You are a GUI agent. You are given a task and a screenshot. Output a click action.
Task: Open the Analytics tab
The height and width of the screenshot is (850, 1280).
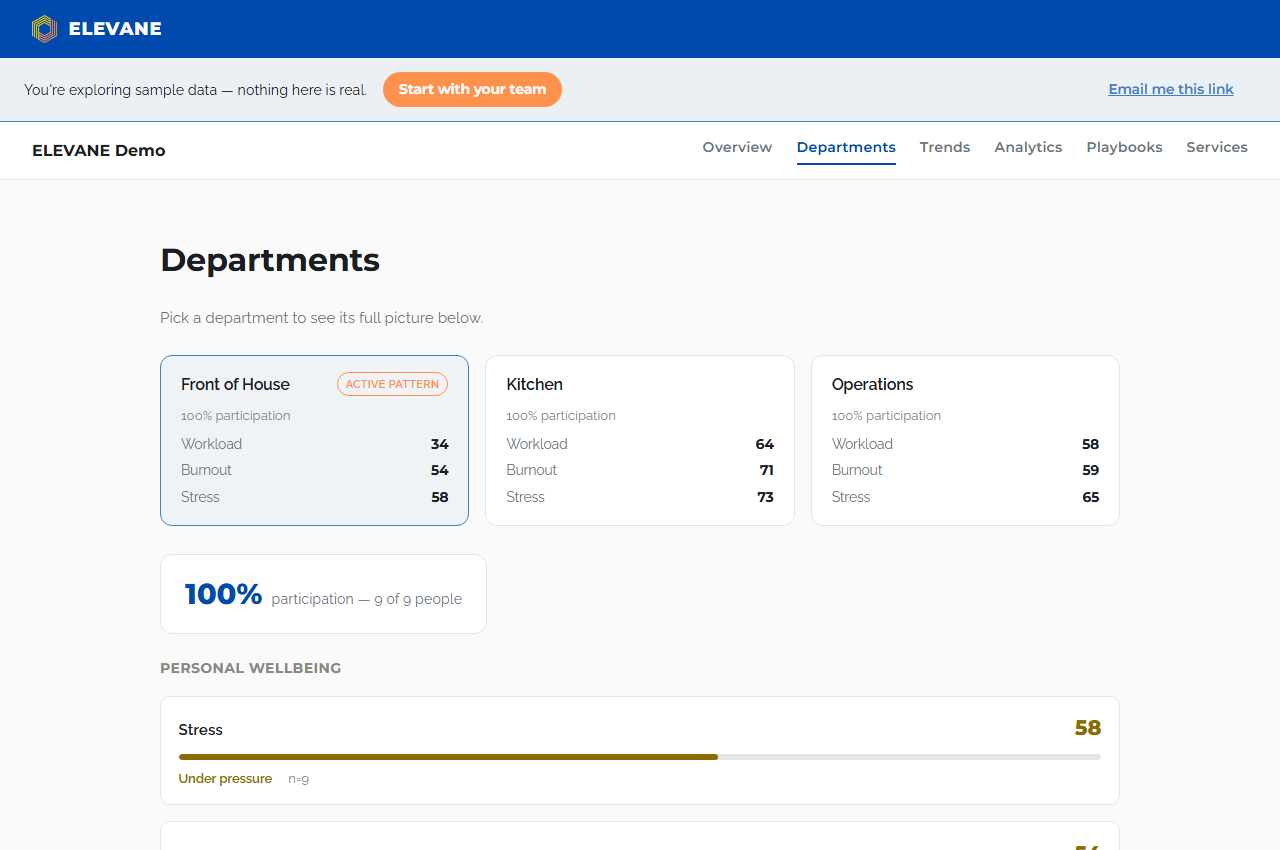[1028, 147]
